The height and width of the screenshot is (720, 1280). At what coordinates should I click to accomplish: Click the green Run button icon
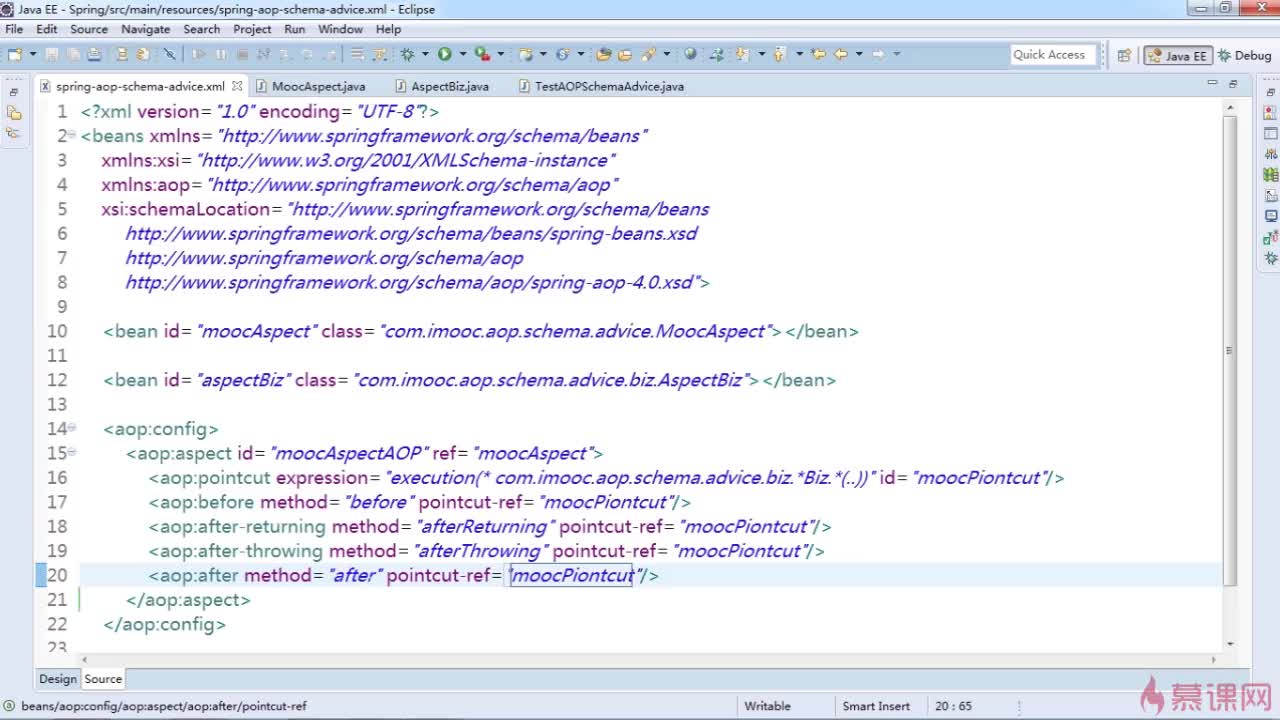tap(444, 54)
